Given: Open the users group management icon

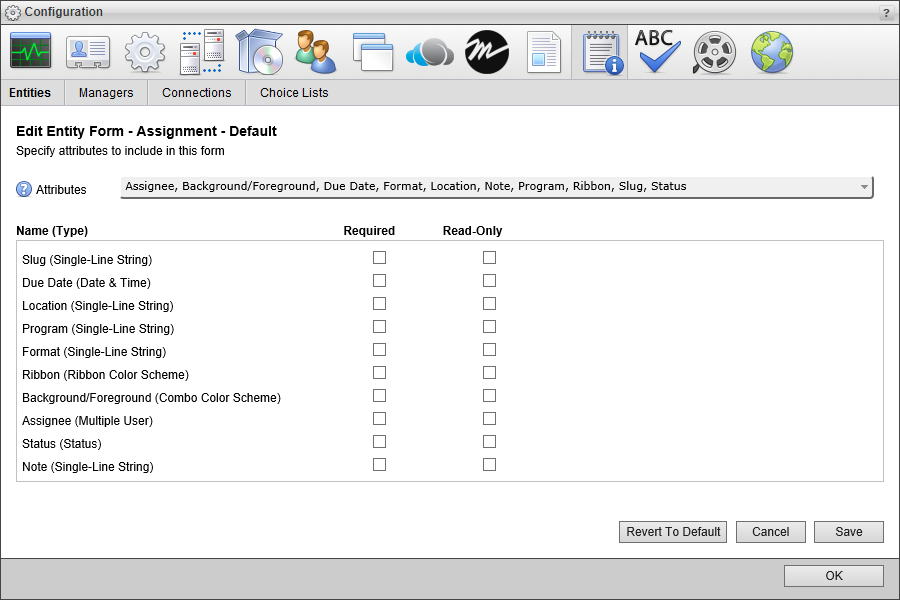Looking at the screenshot, I should [315, 51].
